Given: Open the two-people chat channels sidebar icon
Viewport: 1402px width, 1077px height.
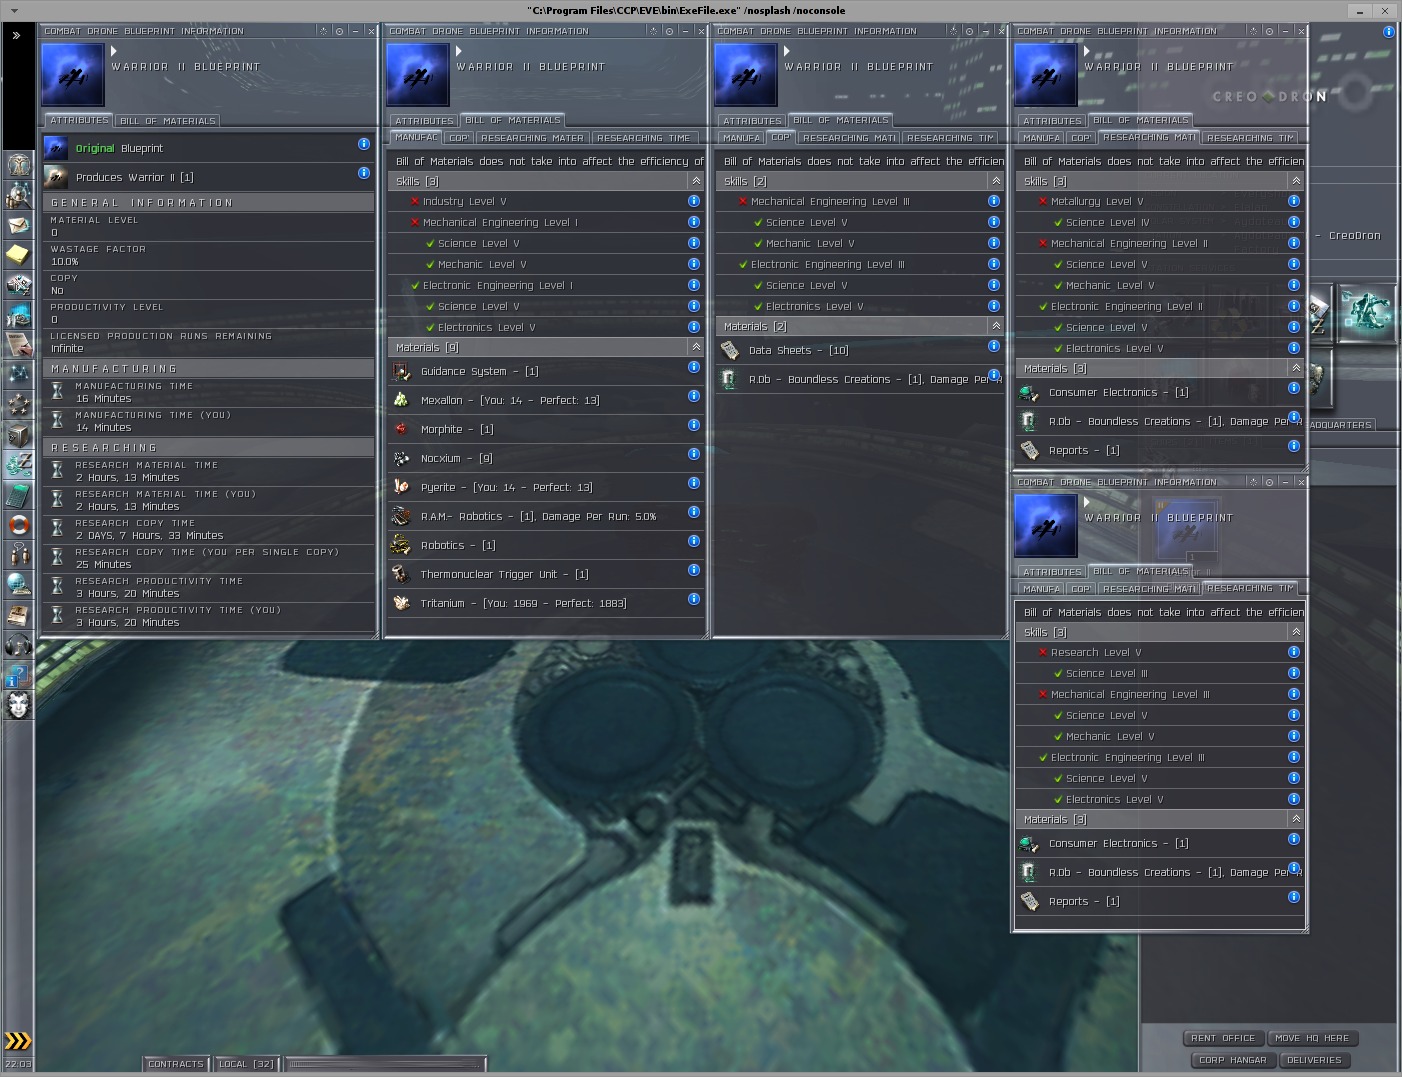Looking at the screenshot, I should [x=19, y=554].
